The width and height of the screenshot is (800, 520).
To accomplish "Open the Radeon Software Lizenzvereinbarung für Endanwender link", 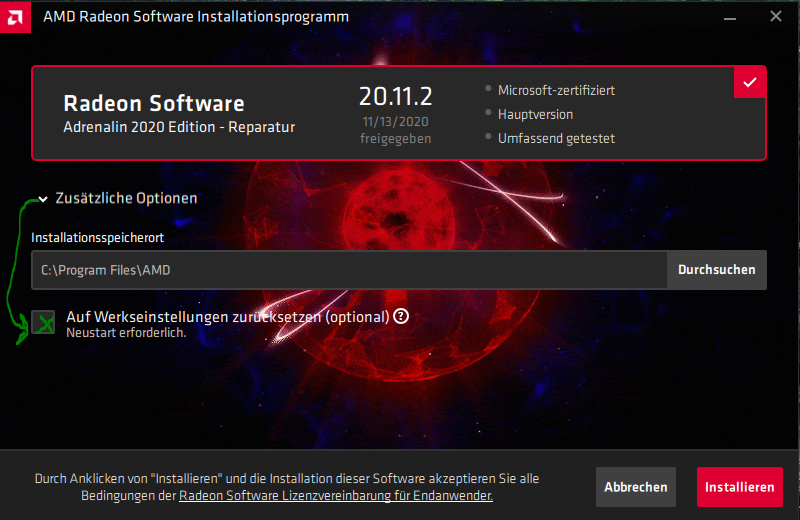I will [336, 496].
